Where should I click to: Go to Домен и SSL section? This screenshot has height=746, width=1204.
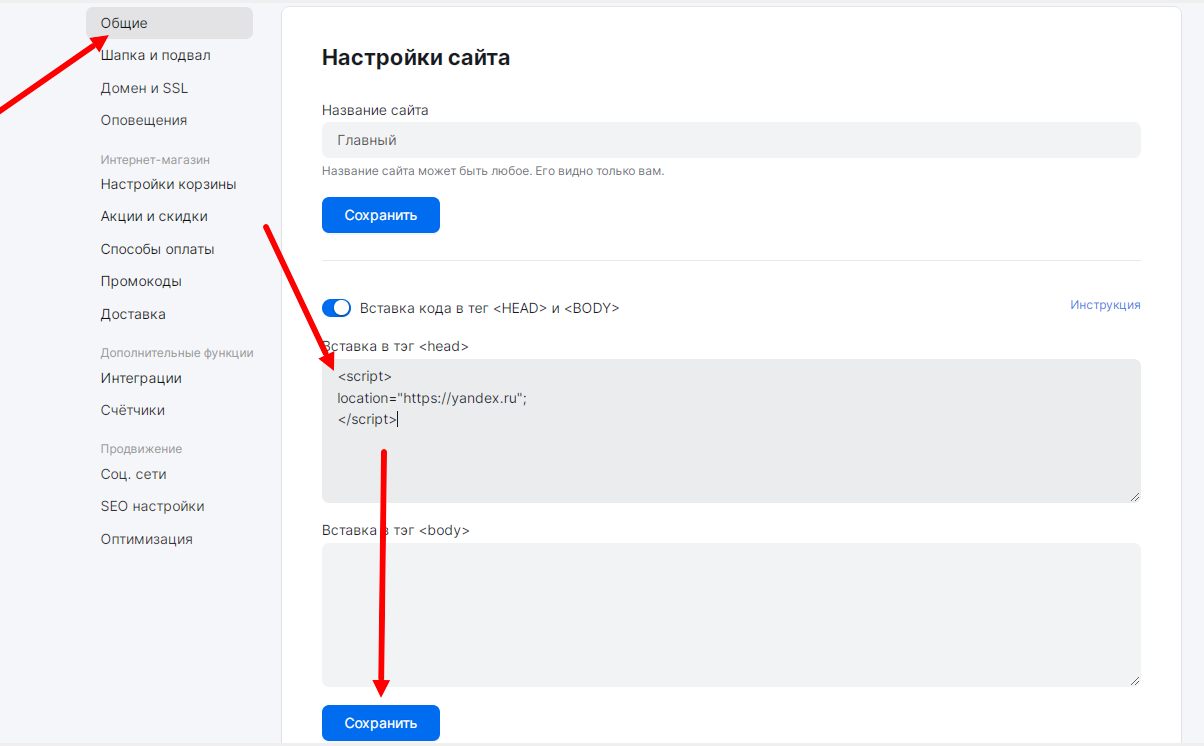pyautogui.click(x=144, y=88)
